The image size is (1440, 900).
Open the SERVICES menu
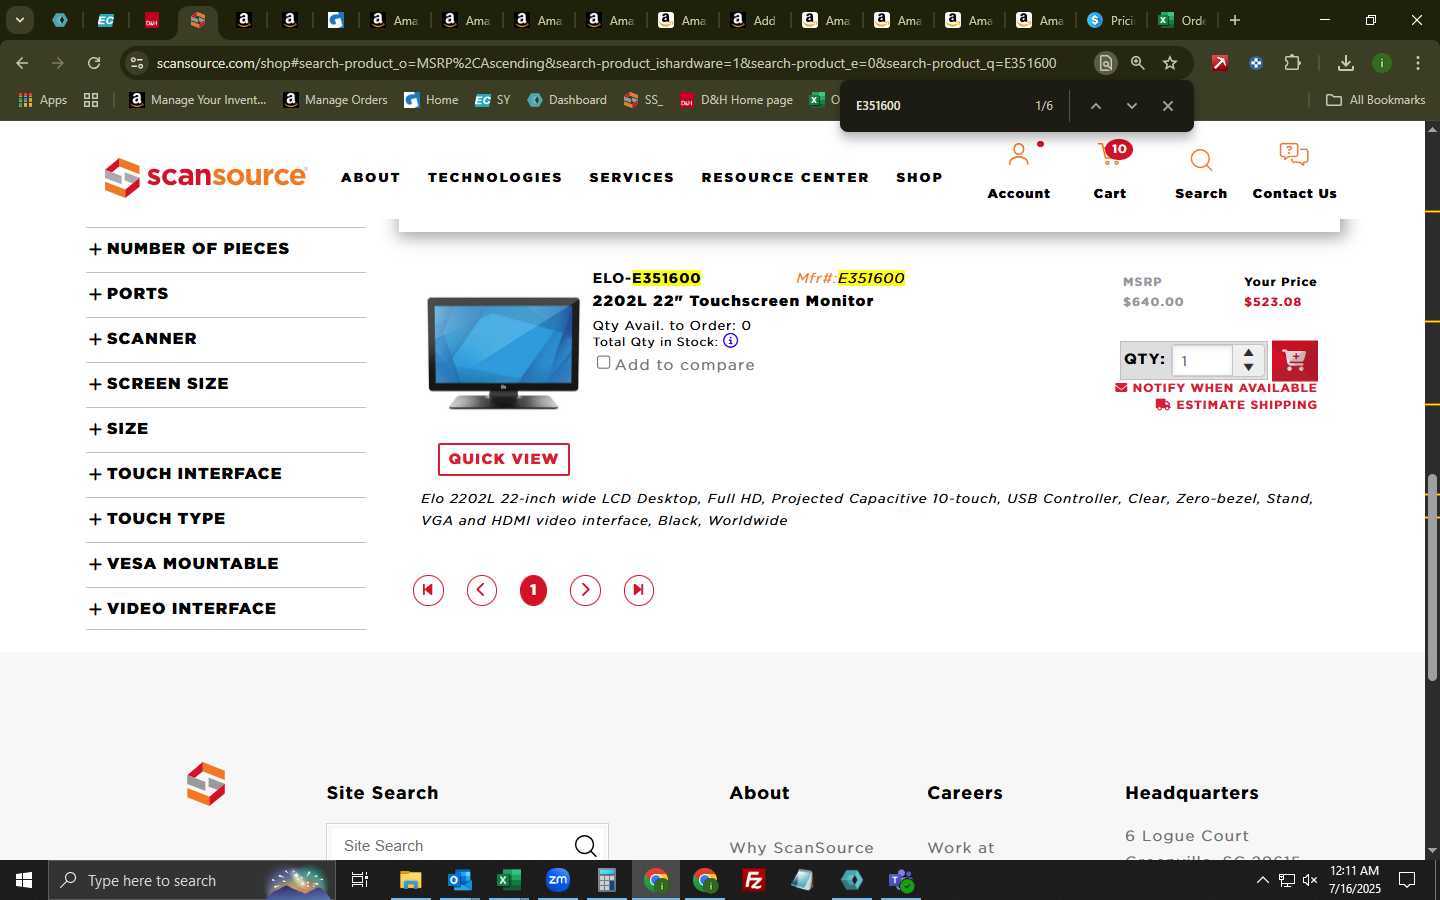point(632,178)
